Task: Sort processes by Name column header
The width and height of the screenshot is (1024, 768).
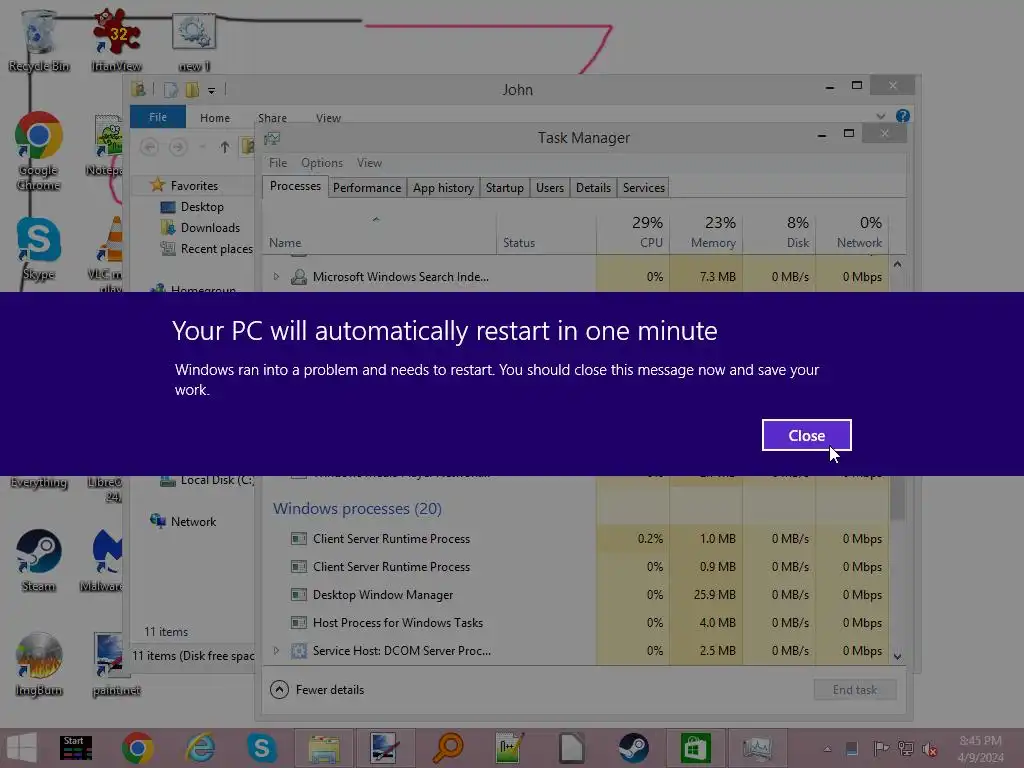Action: [379, 232]
